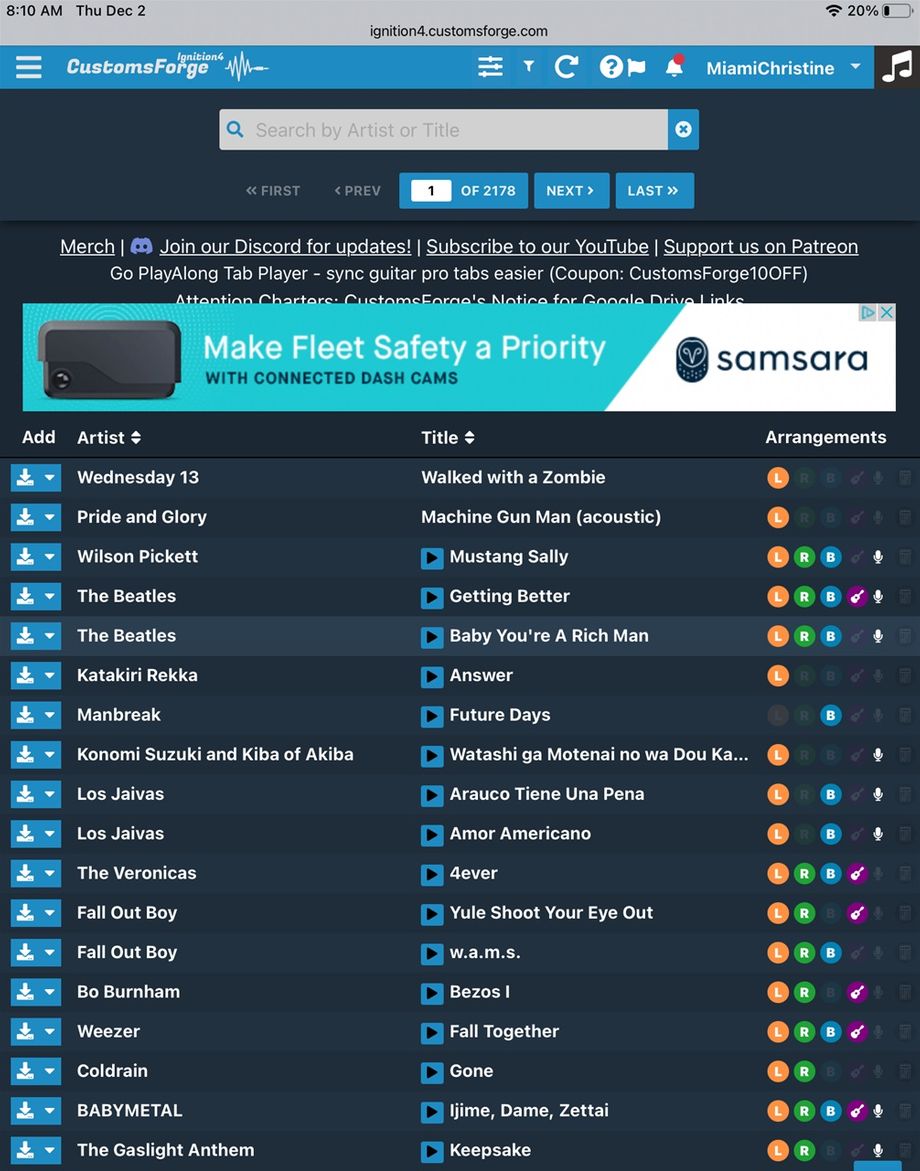Screen dimensions: 920x1171
Task: Click Bass arrangement icon for Future Days
Action: (x=830, y=715)
